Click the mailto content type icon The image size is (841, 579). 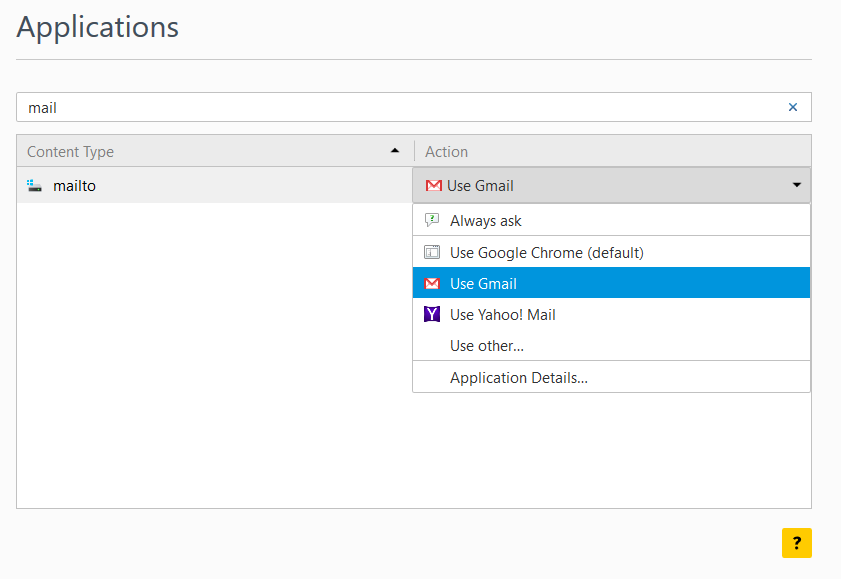34,185
